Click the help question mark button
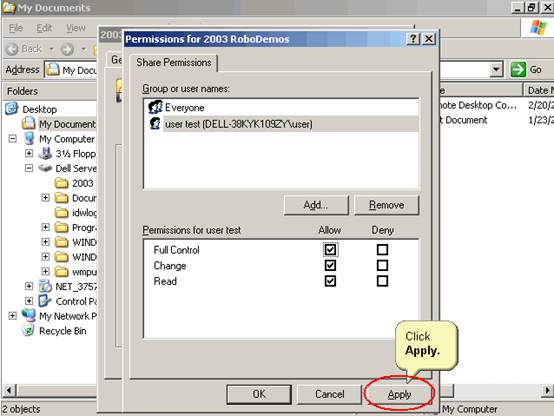Viewport: 554px width, 416px height. point(413,39)
